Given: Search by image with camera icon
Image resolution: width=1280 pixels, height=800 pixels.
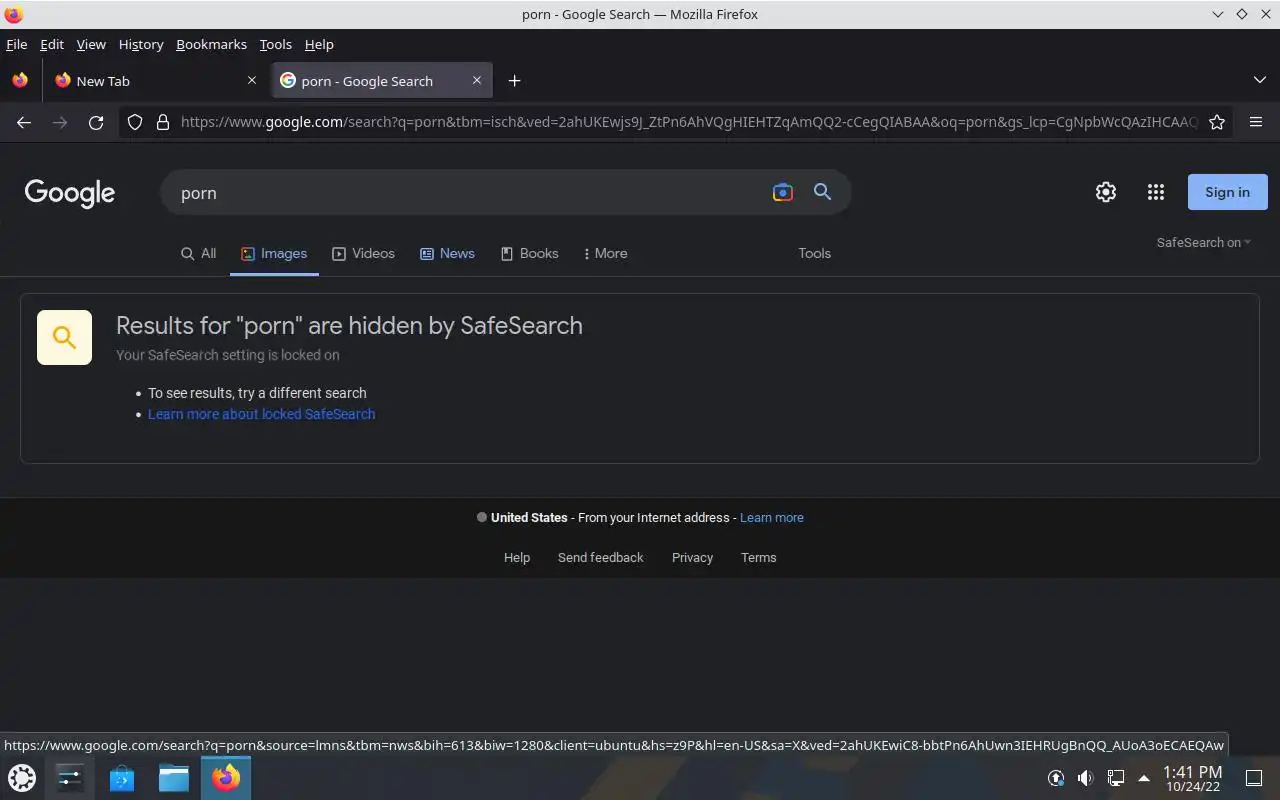Looking at the screenshot, I should pos(783,192).
